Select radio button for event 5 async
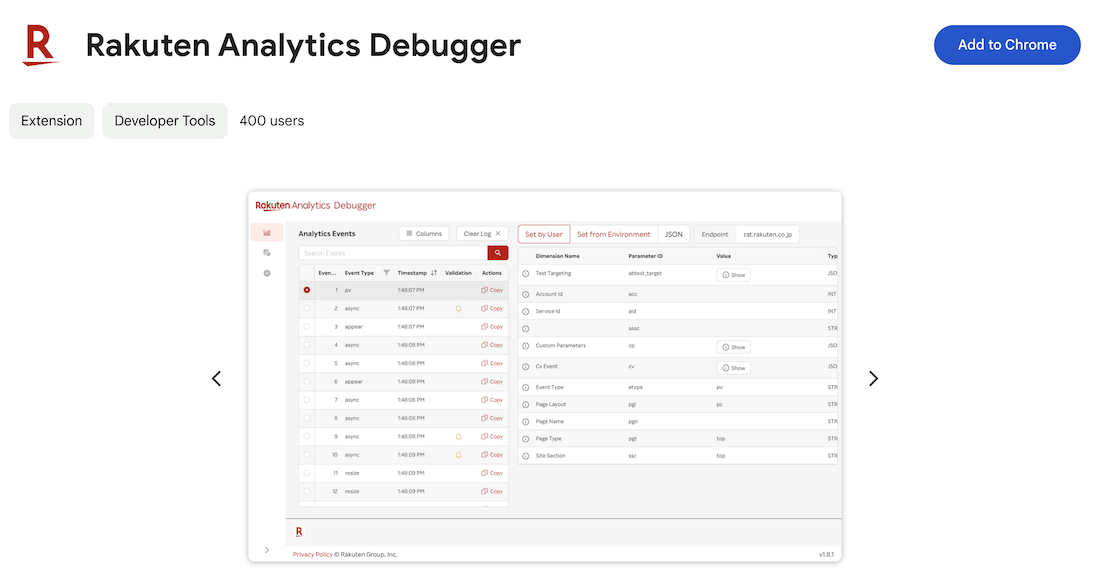This screenshot has width=1093, height=587. coord(307,363)
